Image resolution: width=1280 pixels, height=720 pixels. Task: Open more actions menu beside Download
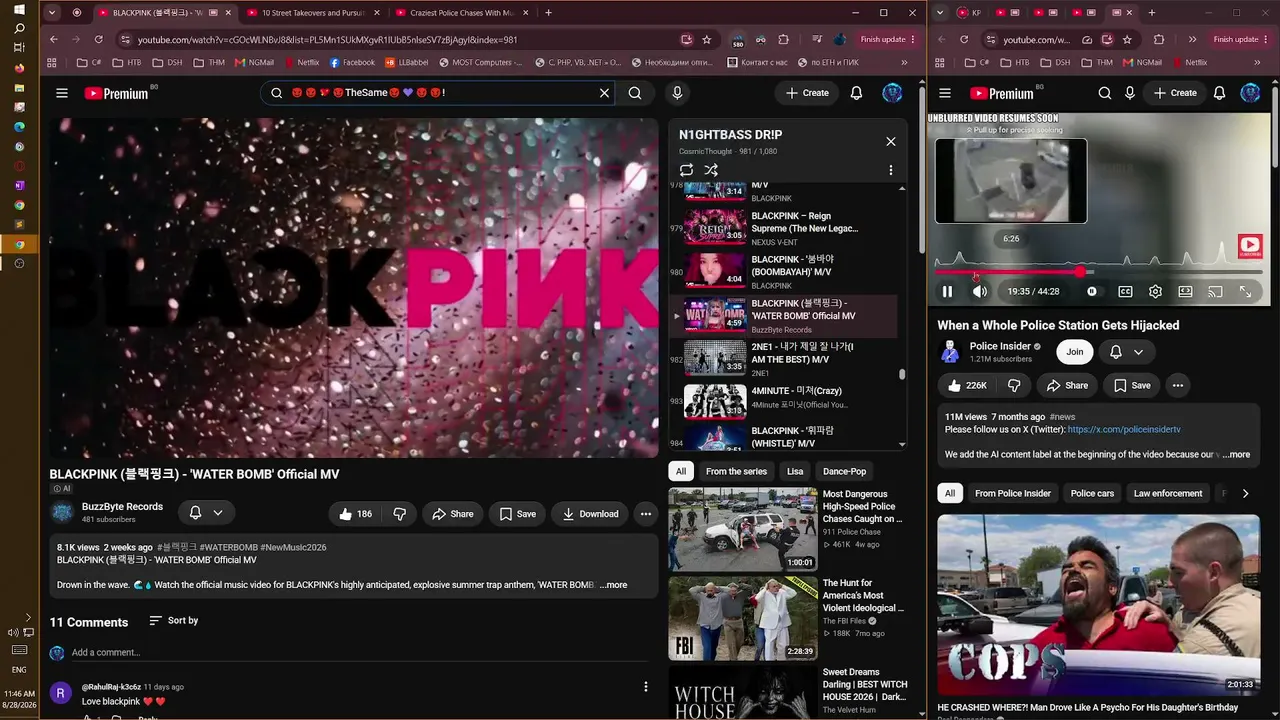646,514
